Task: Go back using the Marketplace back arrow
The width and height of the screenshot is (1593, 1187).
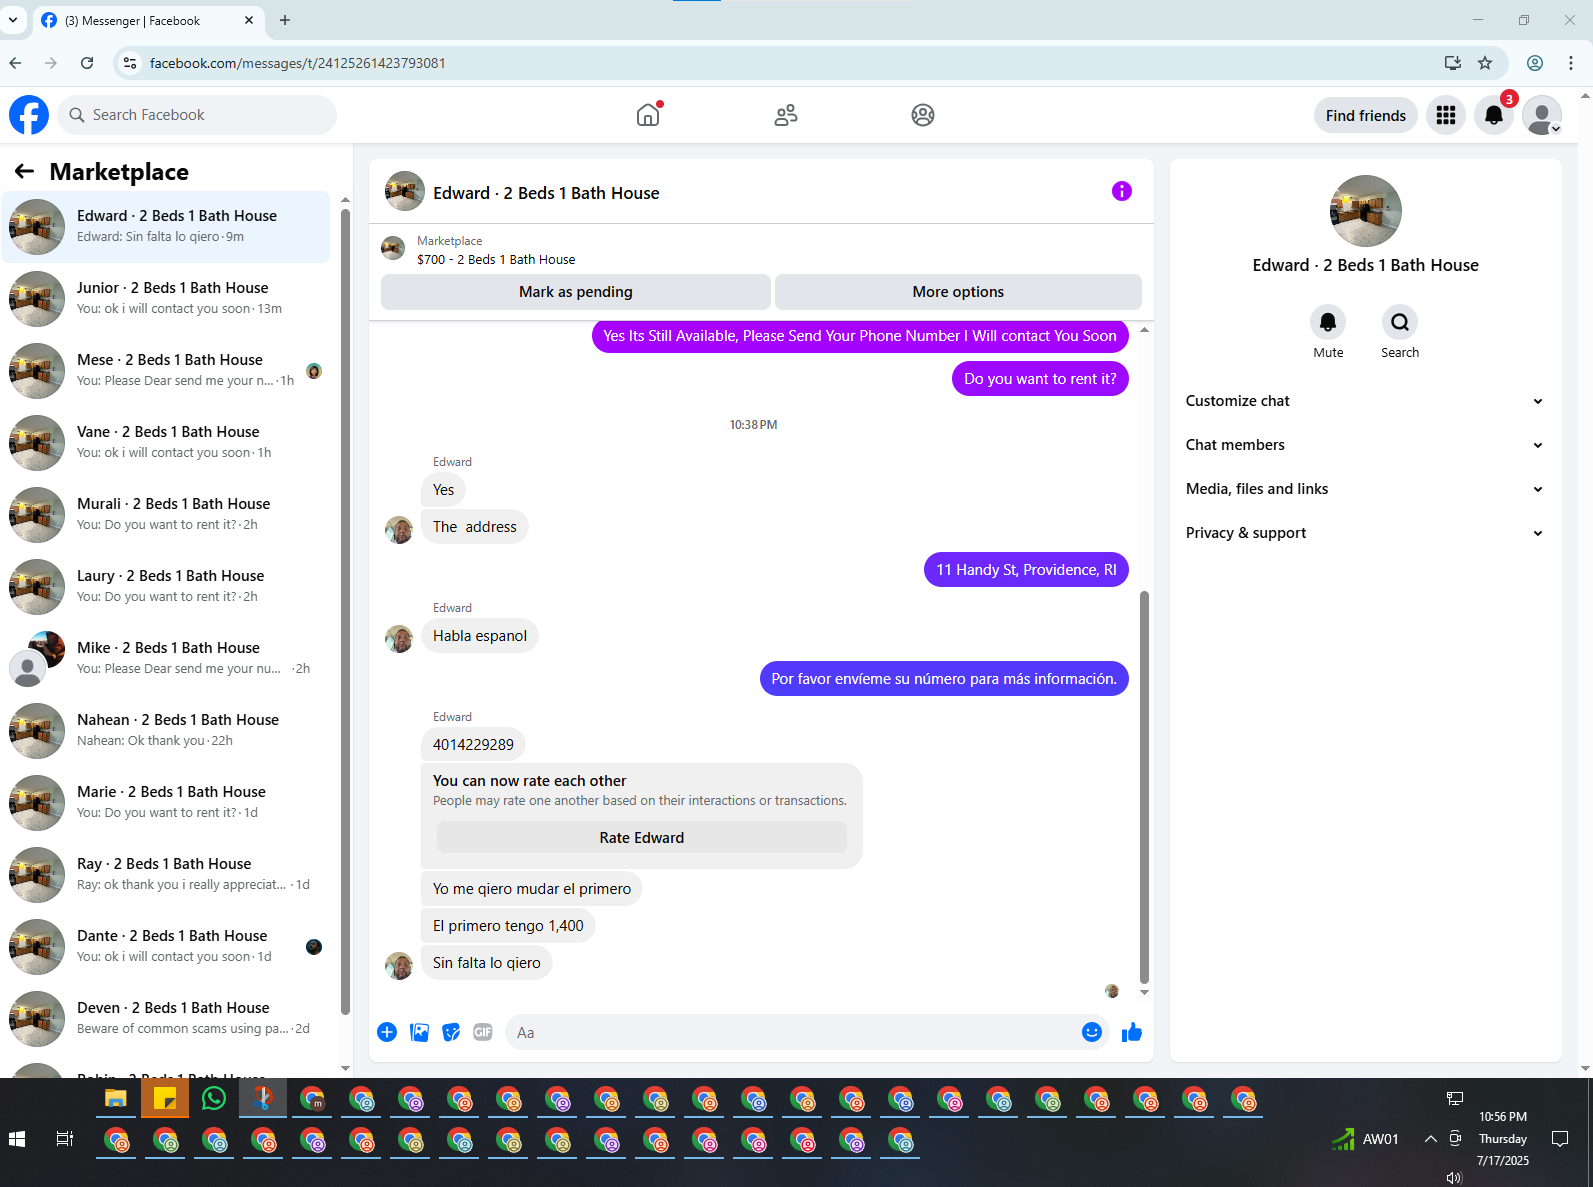Action: coord(24,172)
